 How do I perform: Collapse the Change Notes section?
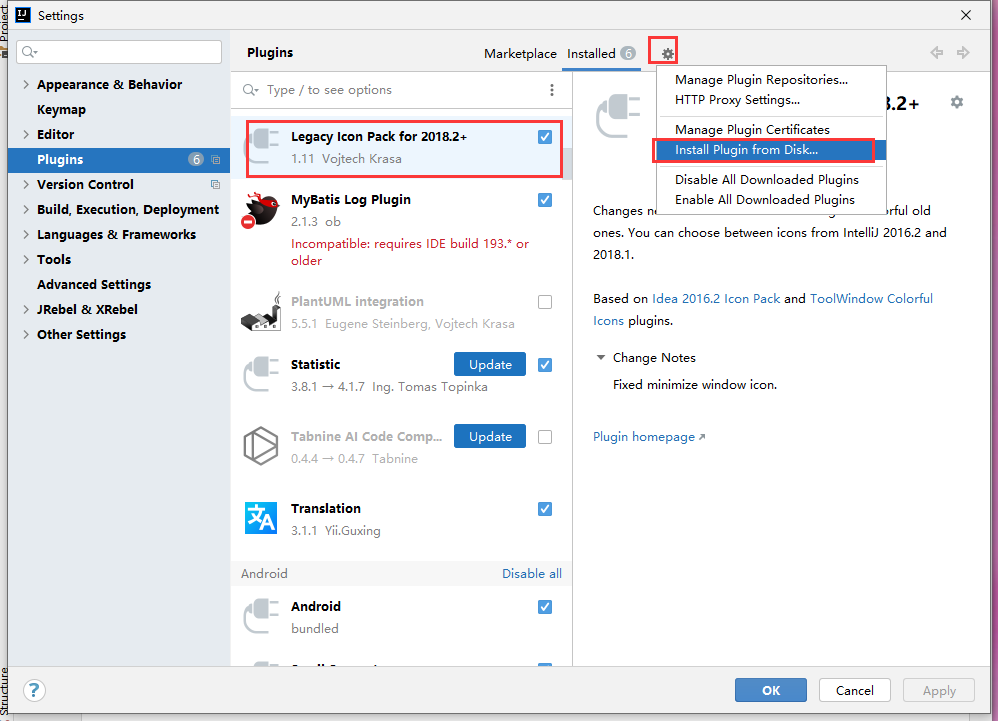pos(600,358)
